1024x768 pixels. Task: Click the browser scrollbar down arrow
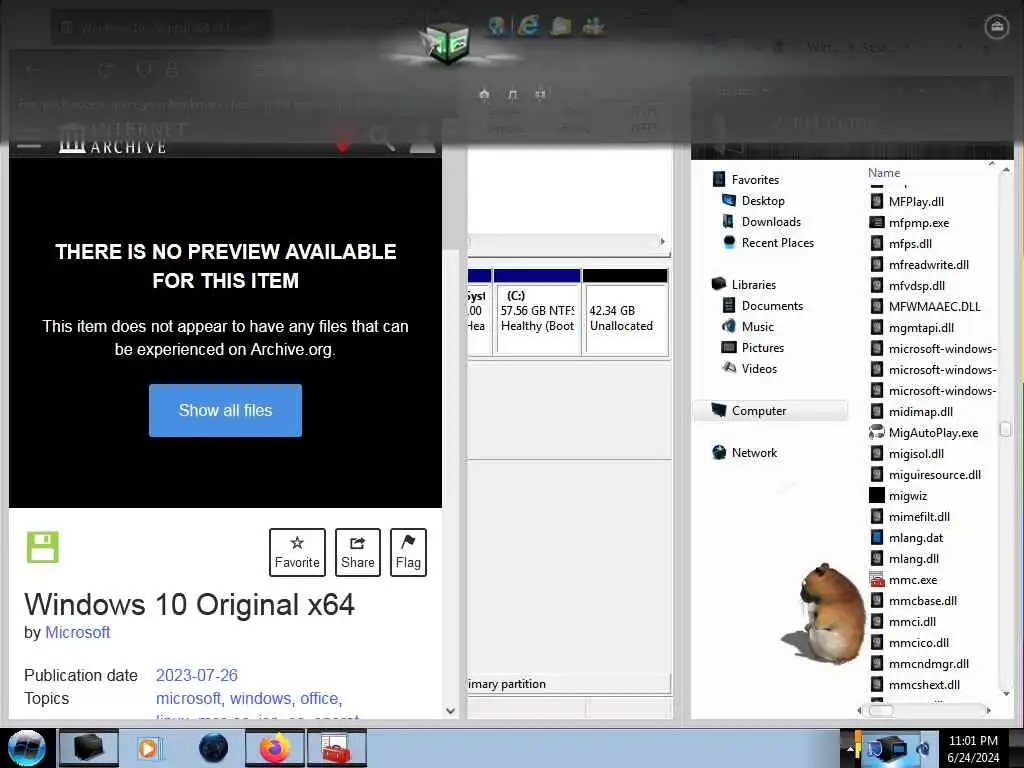(x=451, y=711)
